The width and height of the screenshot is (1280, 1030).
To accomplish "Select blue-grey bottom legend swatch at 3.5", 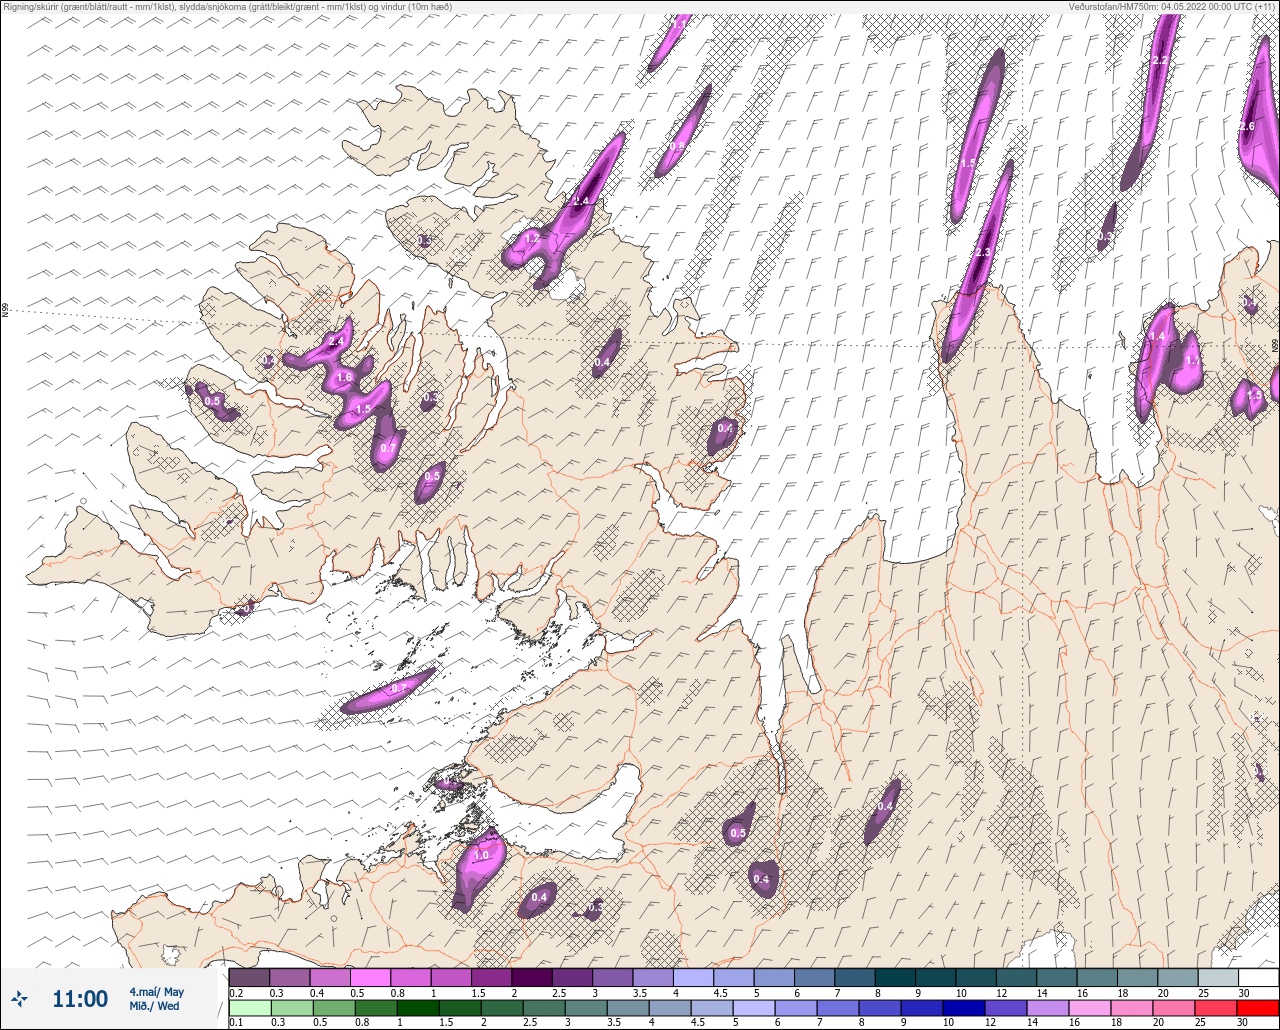I will coord(627,1007).
